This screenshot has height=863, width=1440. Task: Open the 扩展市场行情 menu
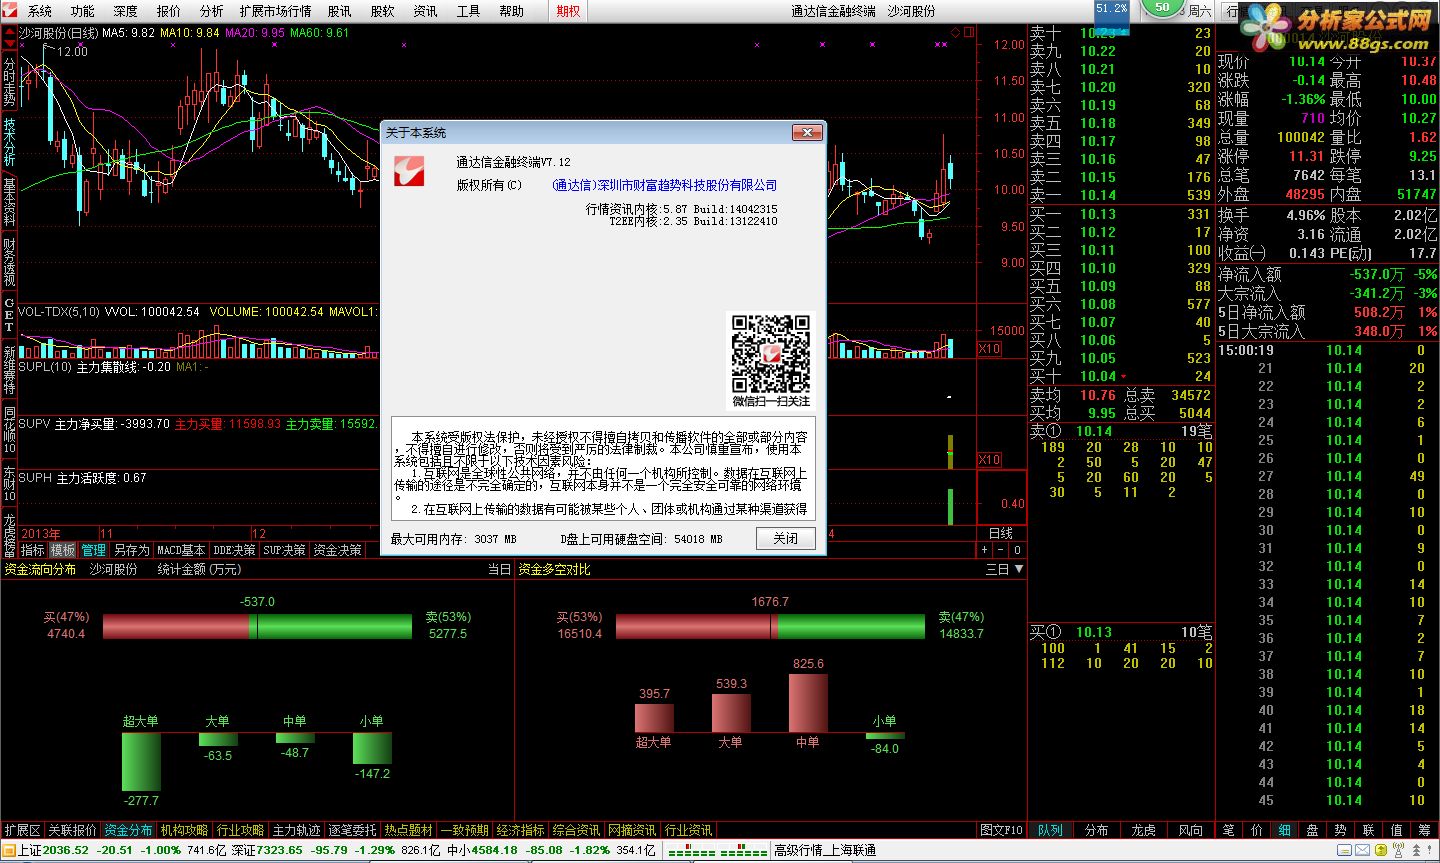(276, 11)
